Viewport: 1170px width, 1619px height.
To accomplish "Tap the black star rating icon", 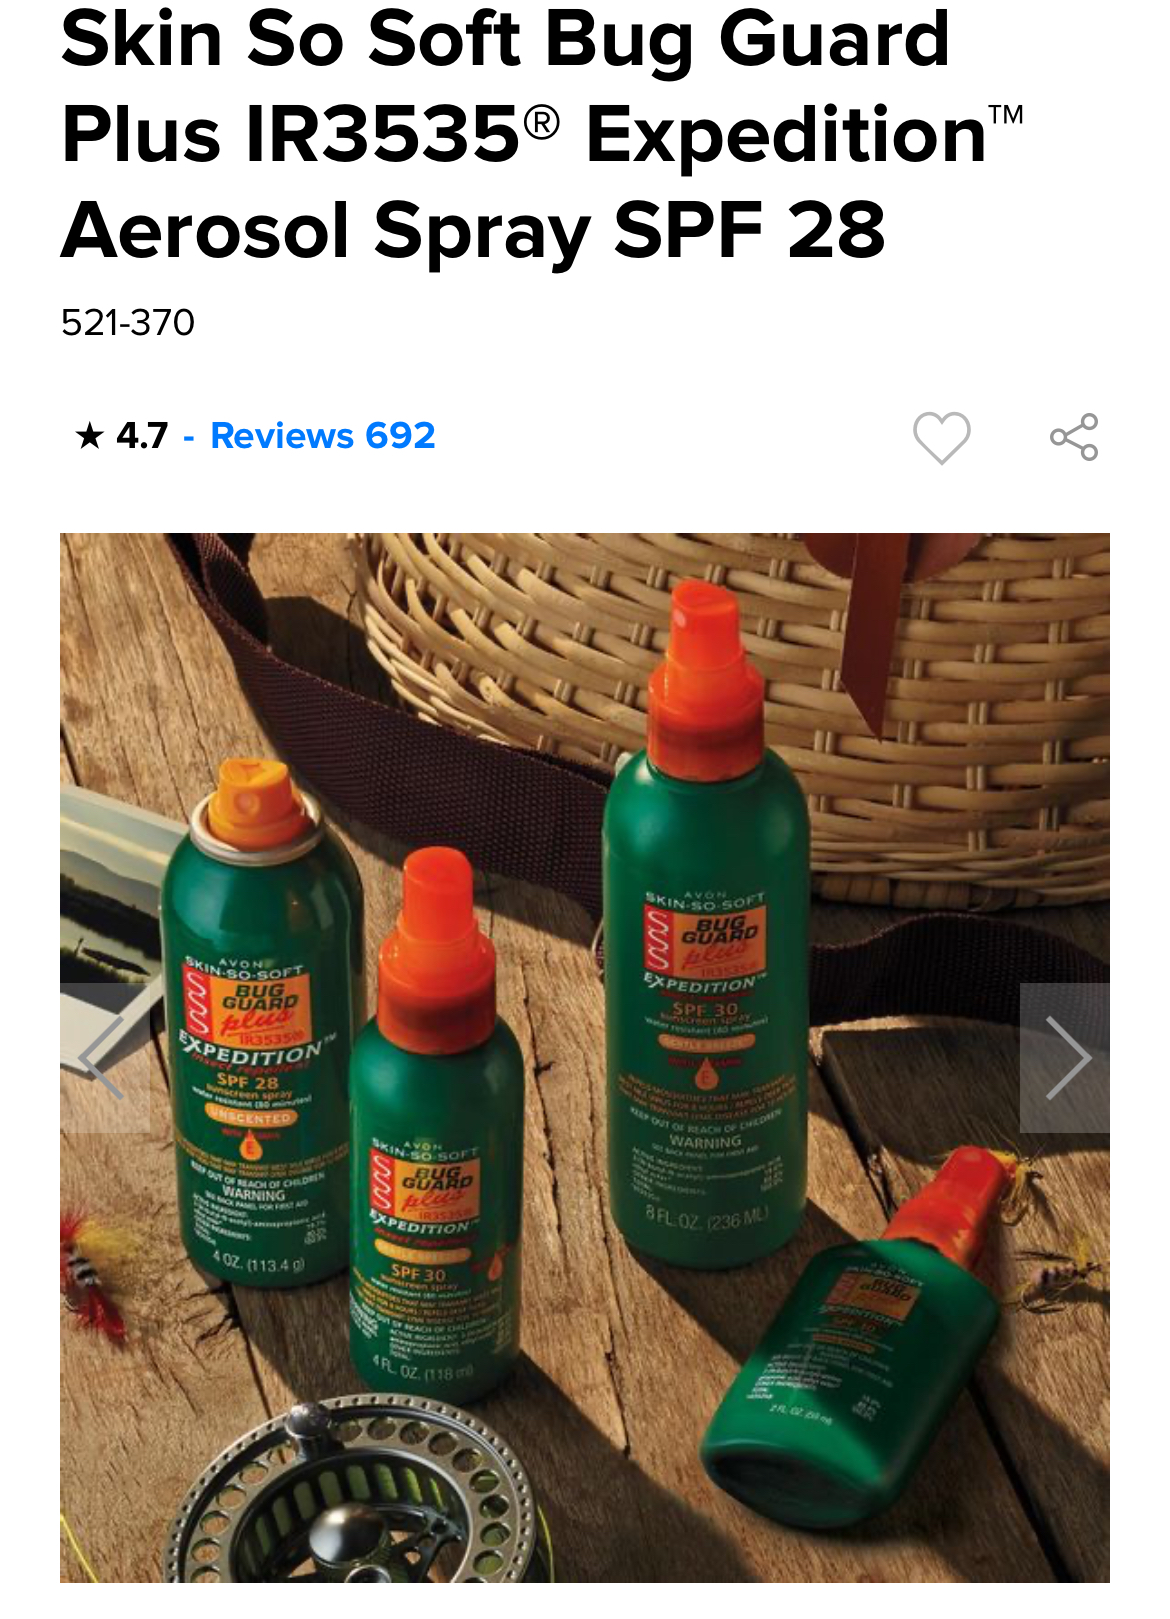I will 89,436.
